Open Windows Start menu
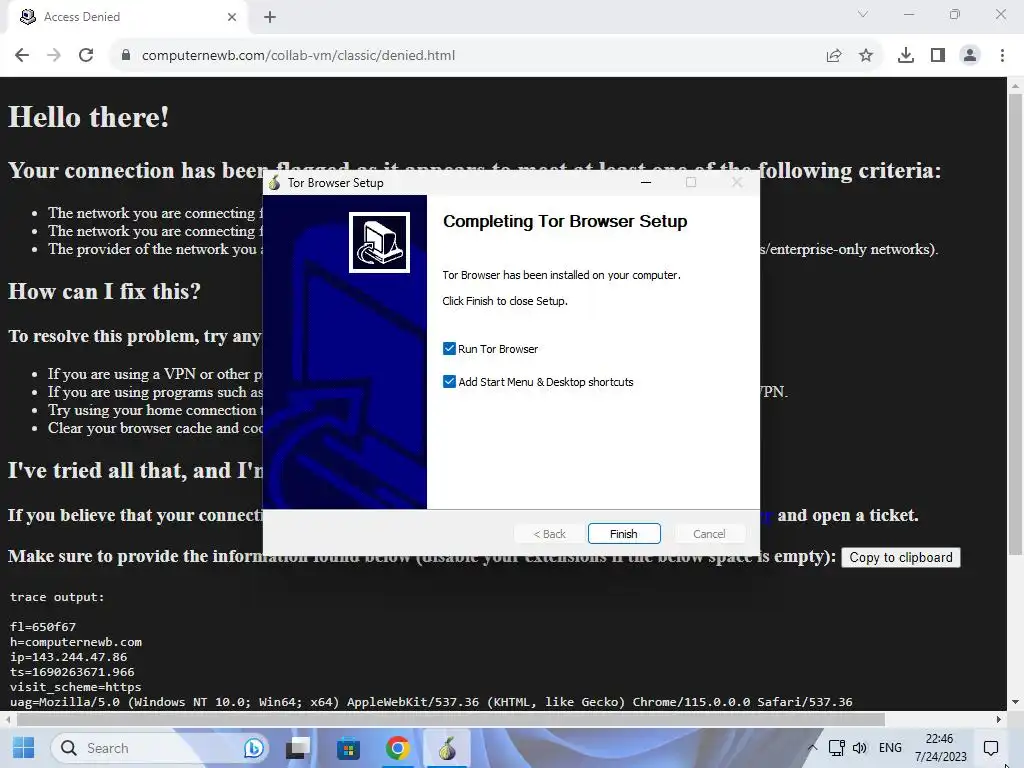Image resolution: width=1024 pixels, height=768 pixels. coord(24,748)
